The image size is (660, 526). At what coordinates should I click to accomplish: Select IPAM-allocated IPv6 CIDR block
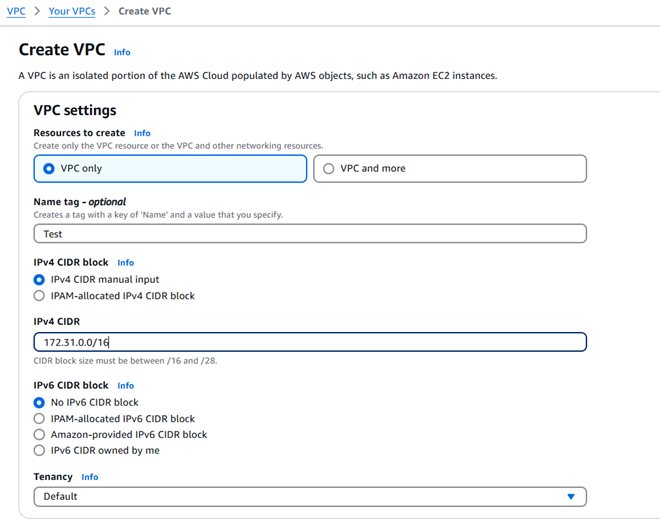[40, 419]
